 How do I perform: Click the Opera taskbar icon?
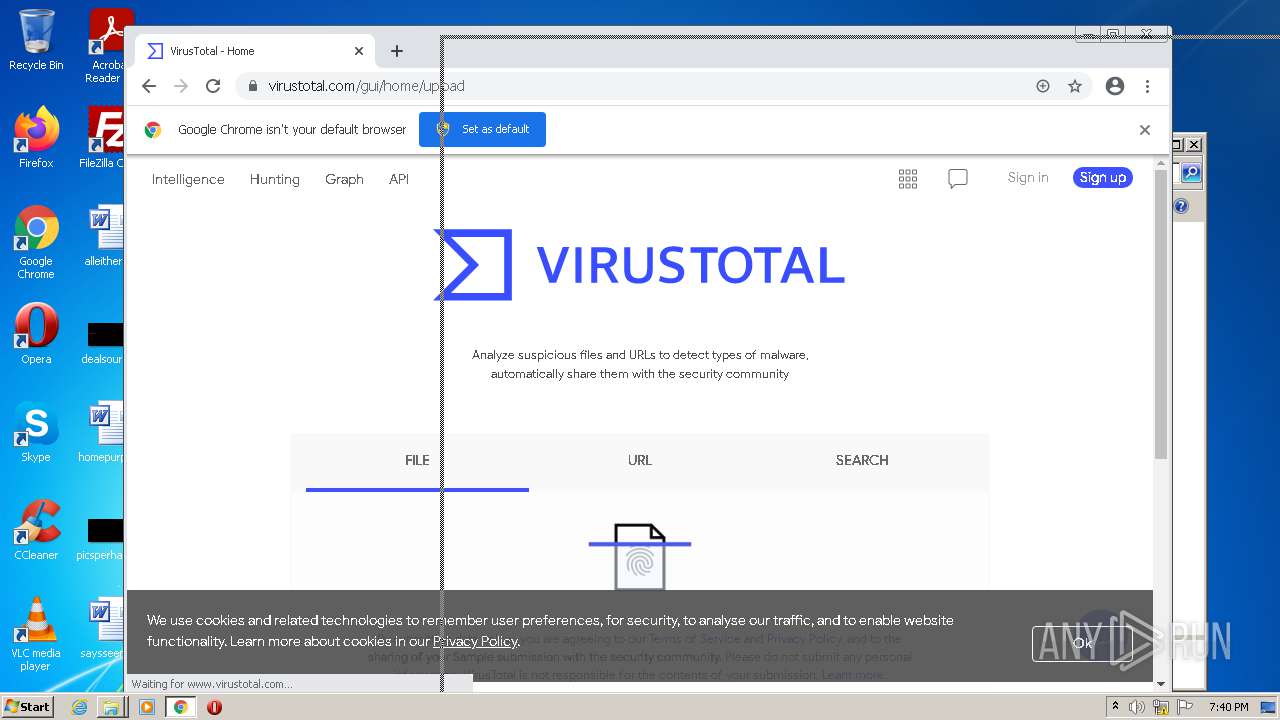[x=214, y=707]
